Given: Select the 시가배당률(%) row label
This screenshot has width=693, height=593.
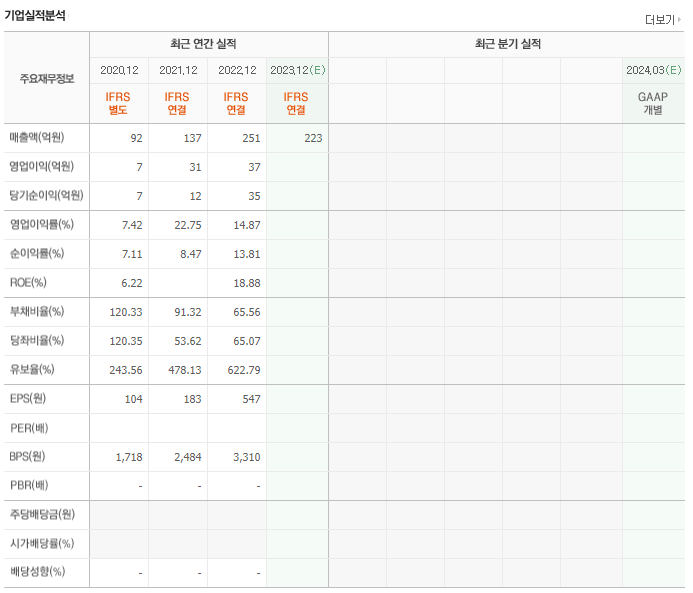Looking at the screenshot, I should coord(42,544).
